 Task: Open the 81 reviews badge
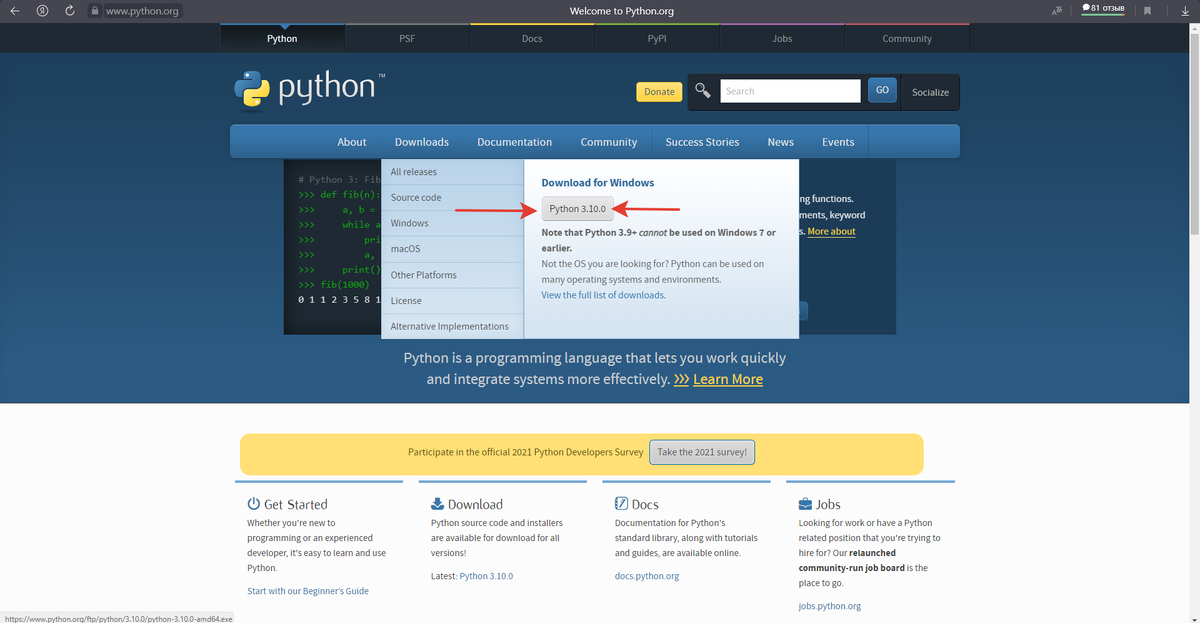(x=1104, y=8)
